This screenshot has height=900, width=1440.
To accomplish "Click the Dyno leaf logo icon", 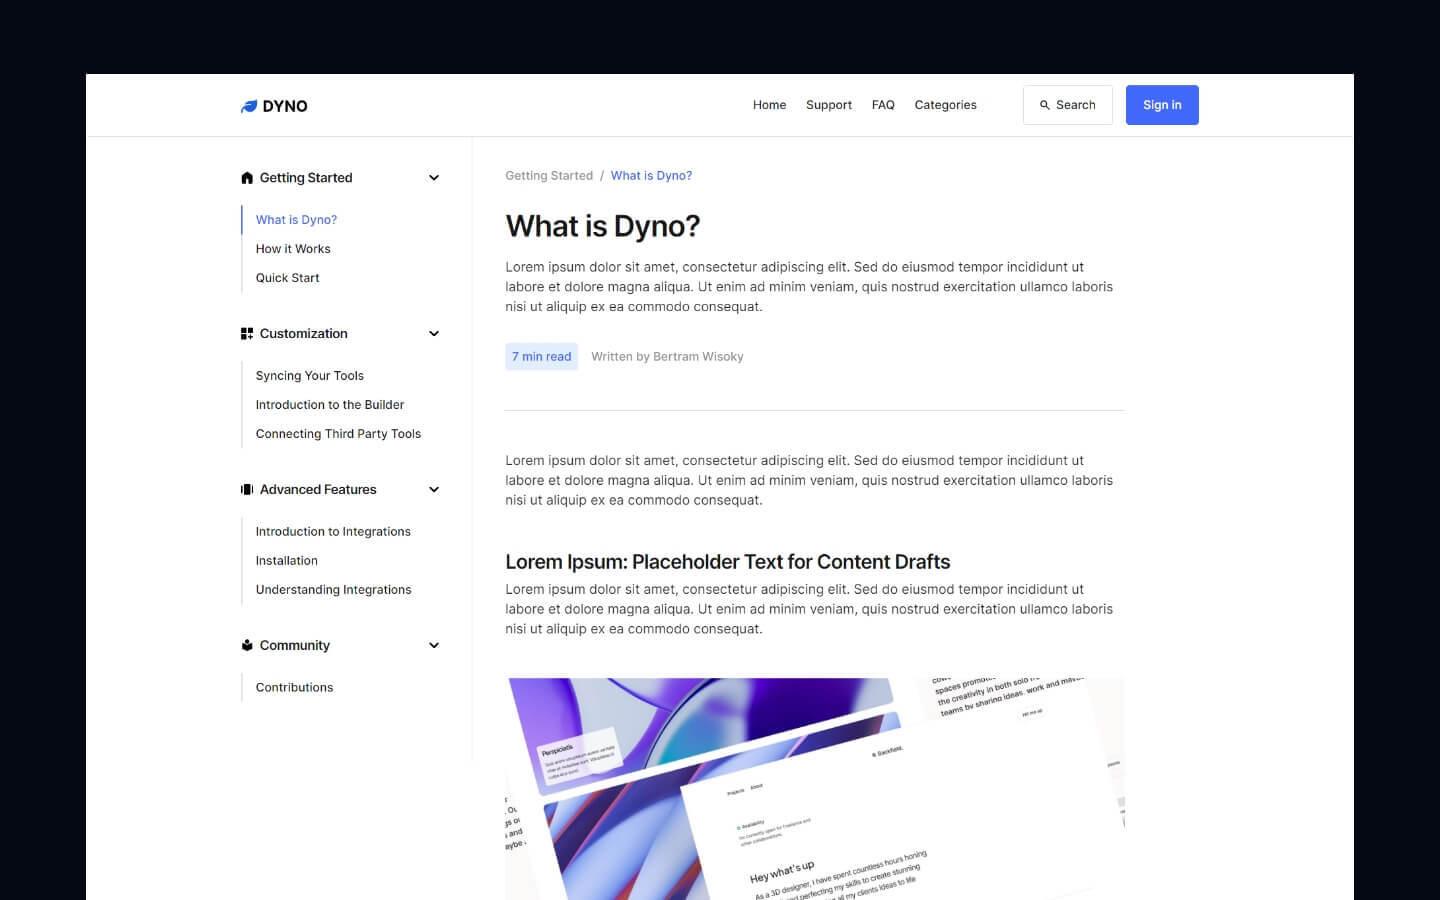I will 249,105.
